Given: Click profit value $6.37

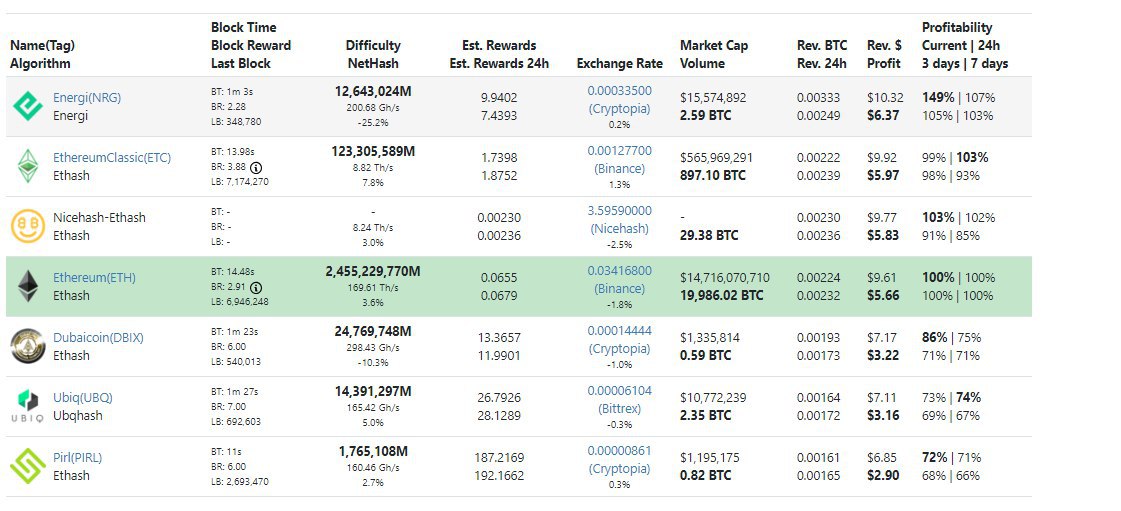Looking at the screenshot, I should coord(883,115).
